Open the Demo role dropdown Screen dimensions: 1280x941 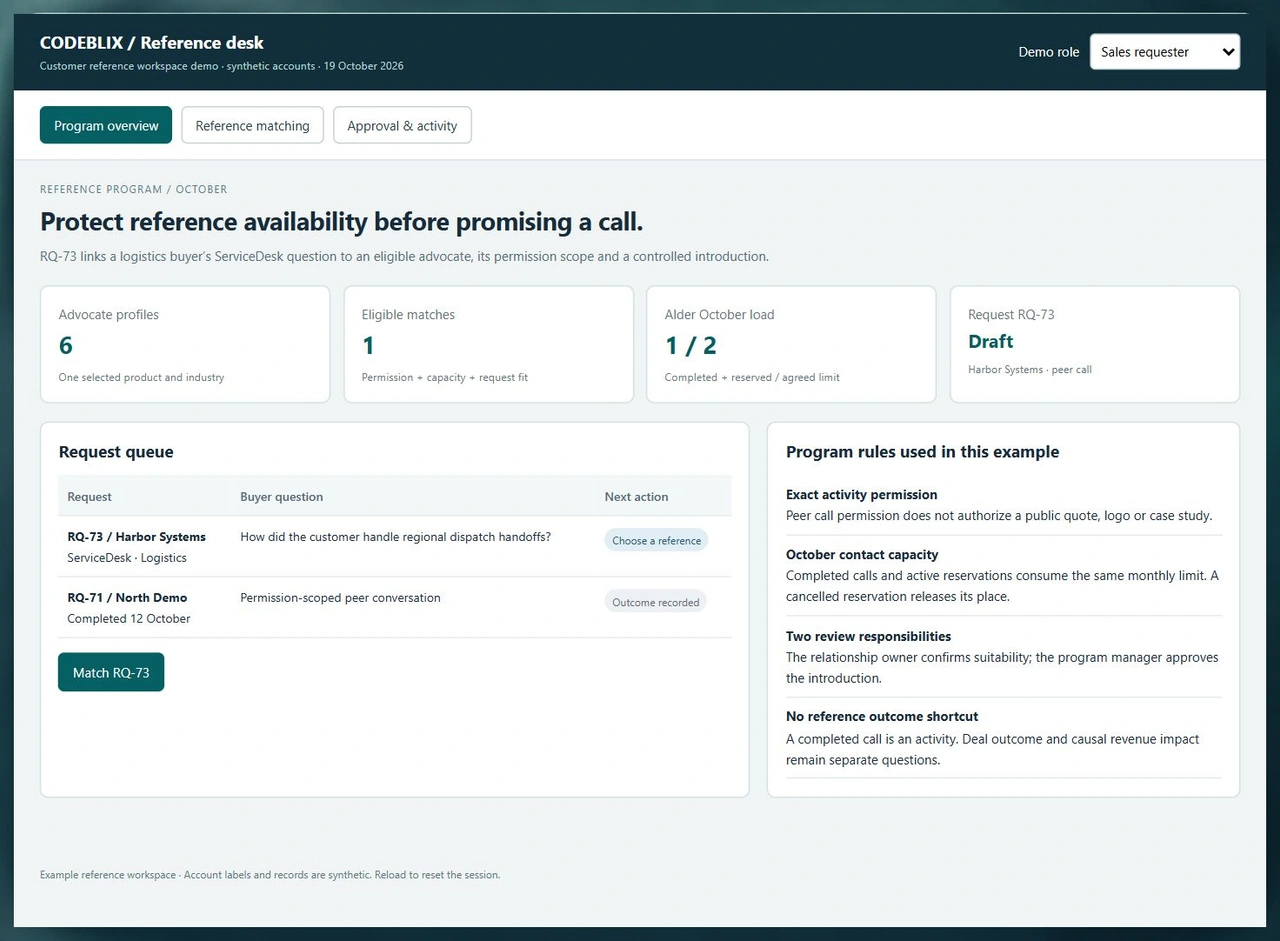1165,52
